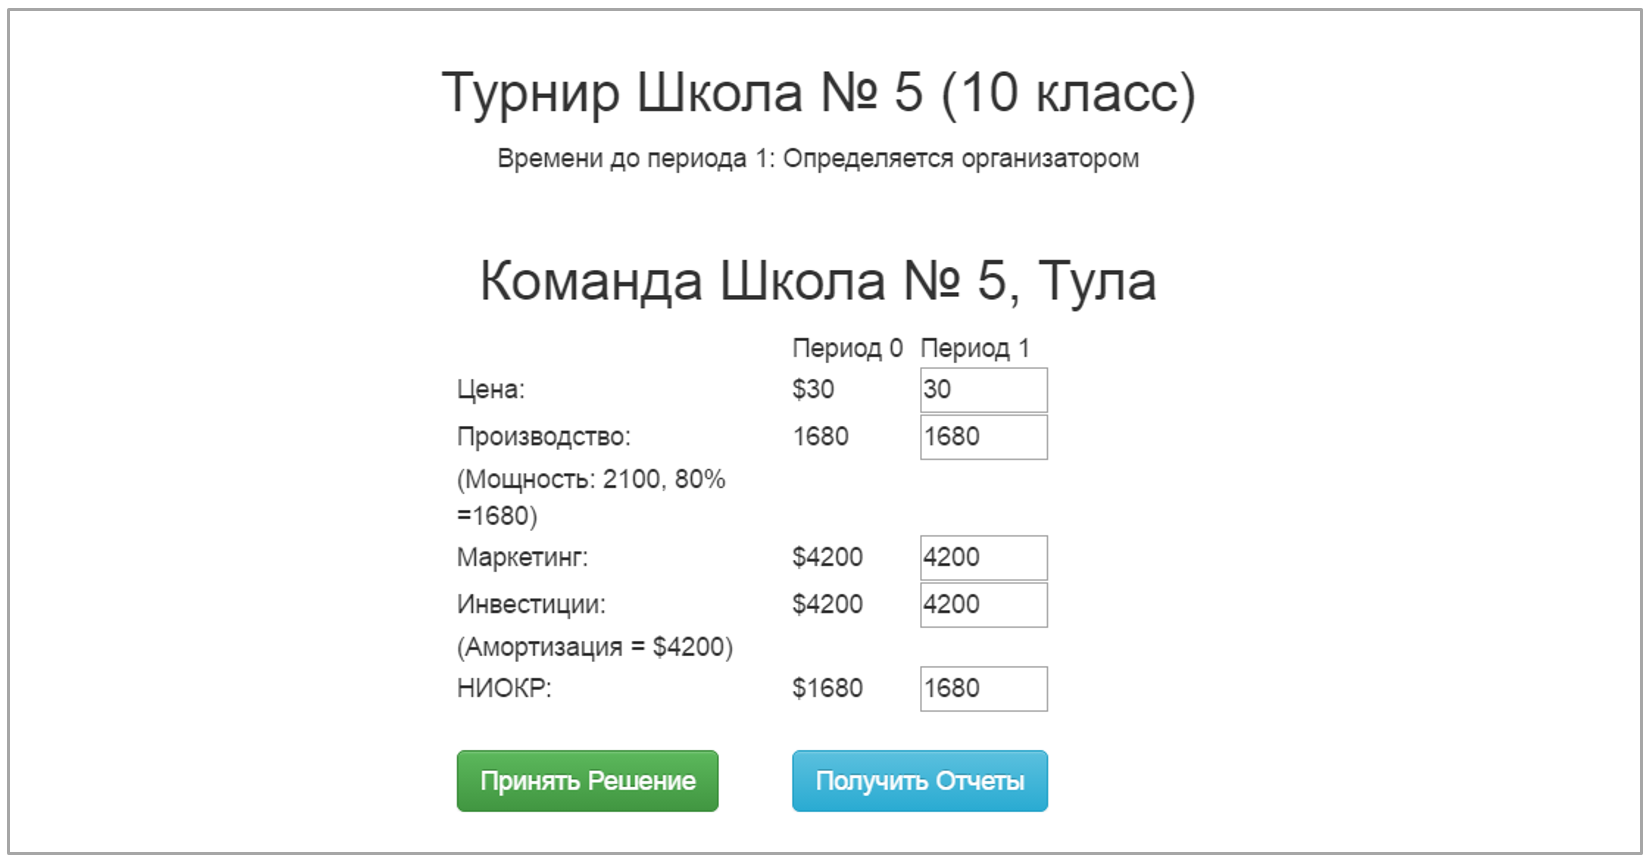Click the НИОКР row label
Viewport: 1649px width, 862px height.
[x=504, y=688]
